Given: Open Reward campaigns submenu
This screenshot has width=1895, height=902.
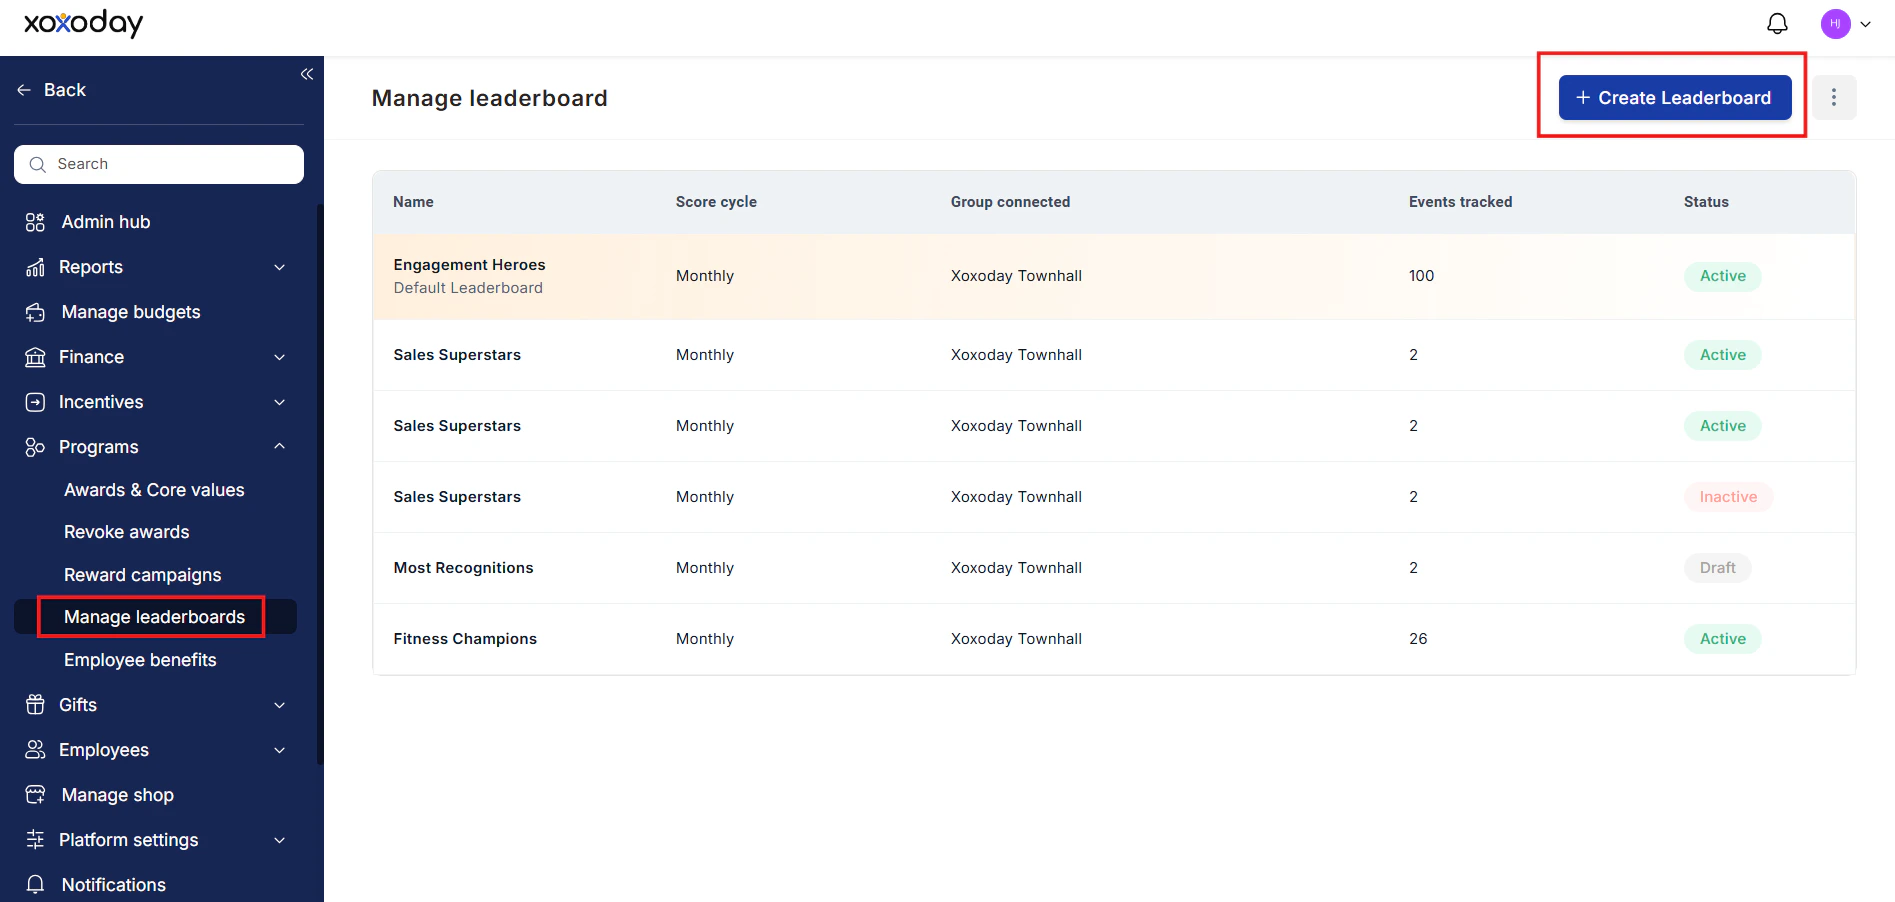Looking at the screenshot, I should [x=143, y=575].
